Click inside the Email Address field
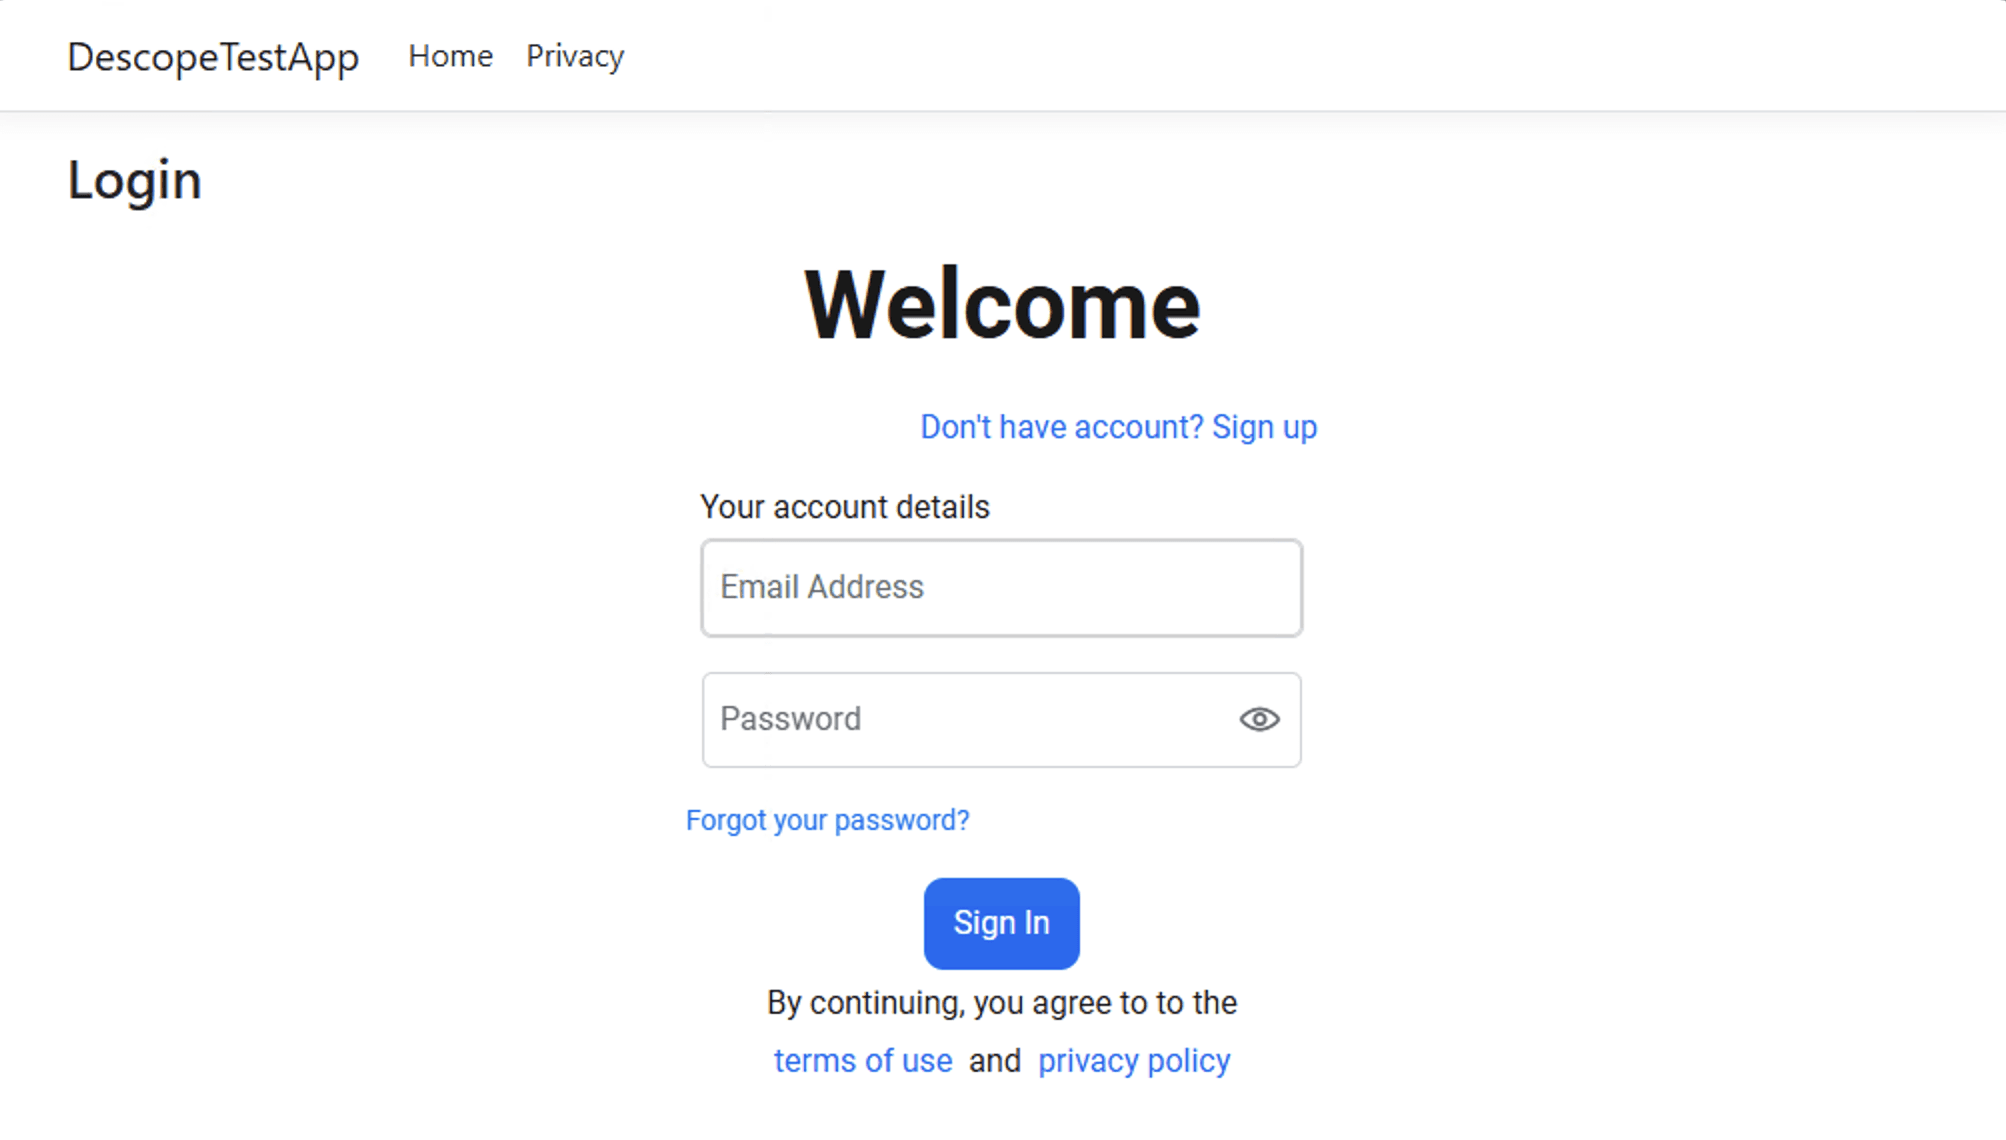Image resolution: width=2006 pixels, height=1140 pixels. click(1000, 588)
